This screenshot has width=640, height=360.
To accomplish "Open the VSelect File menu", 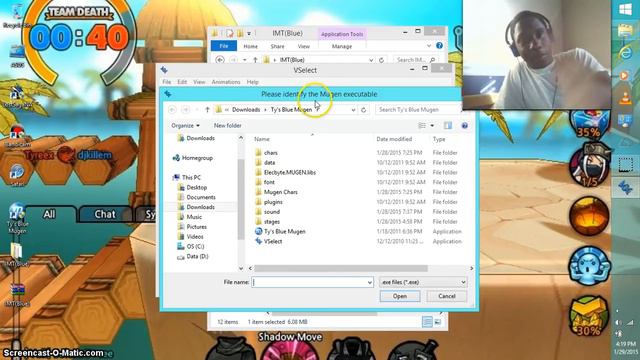I will pyautogui.click(x=167, y=82).
